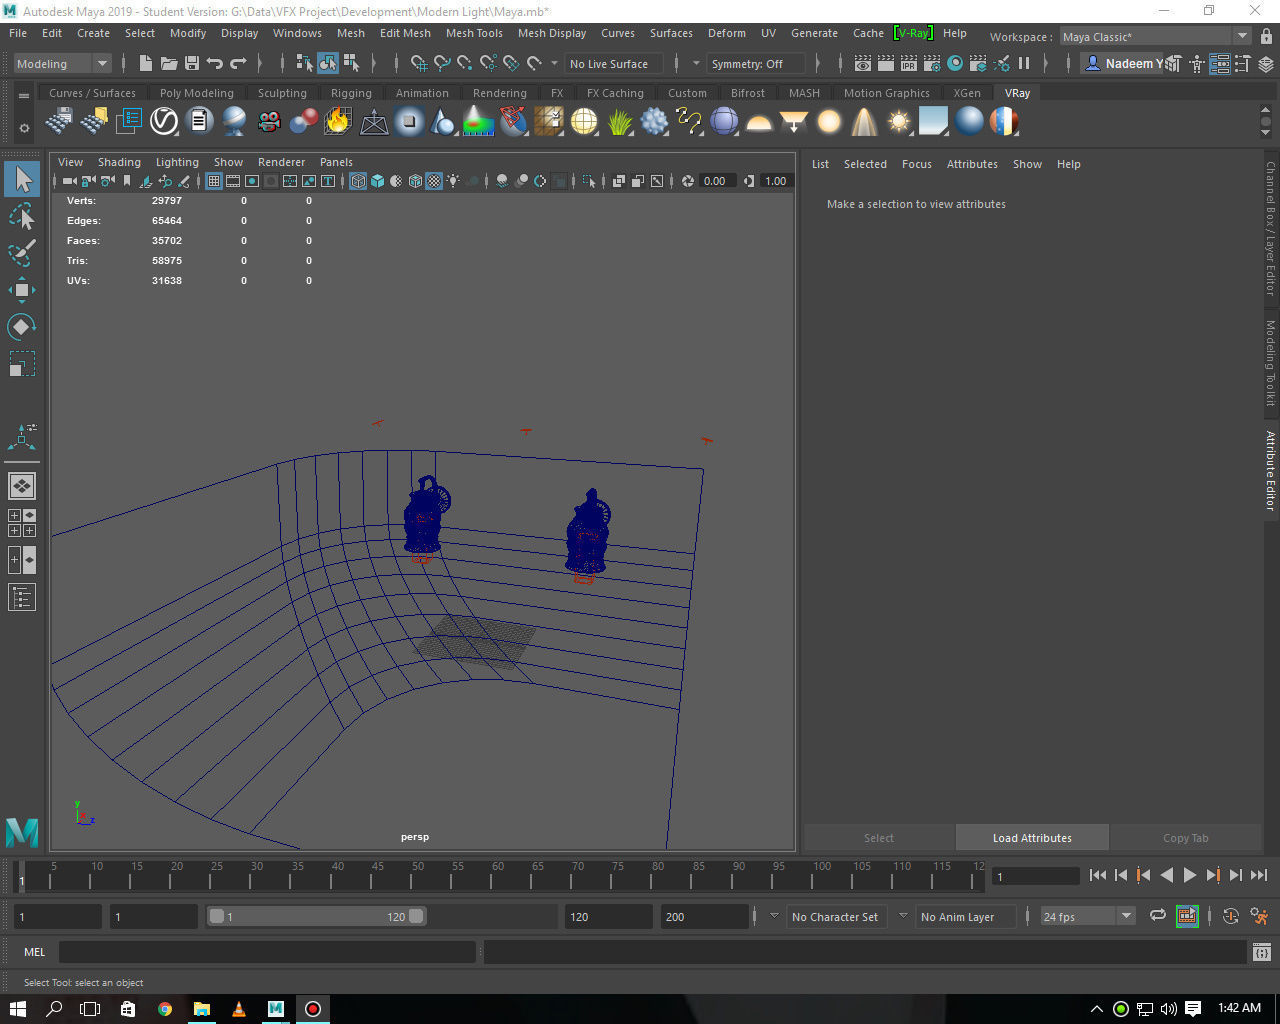Save the scene with the floppy disk icon

click(x=191, y=63)
